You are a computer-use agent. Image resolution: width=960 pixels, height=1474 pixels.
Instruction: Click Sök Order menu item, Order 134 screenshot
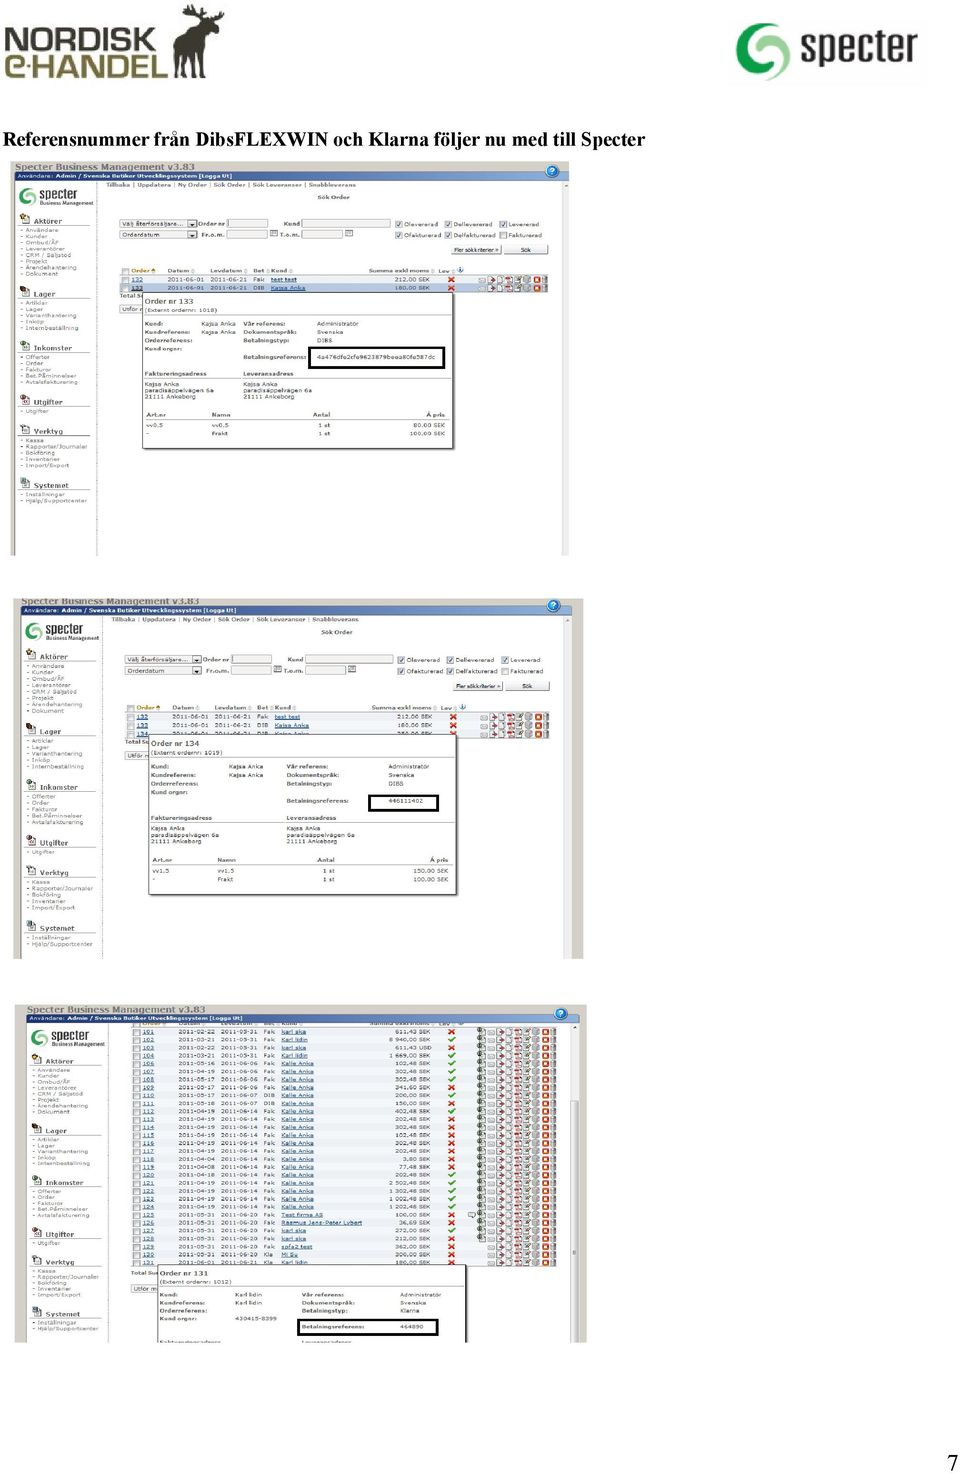point(234,620)
